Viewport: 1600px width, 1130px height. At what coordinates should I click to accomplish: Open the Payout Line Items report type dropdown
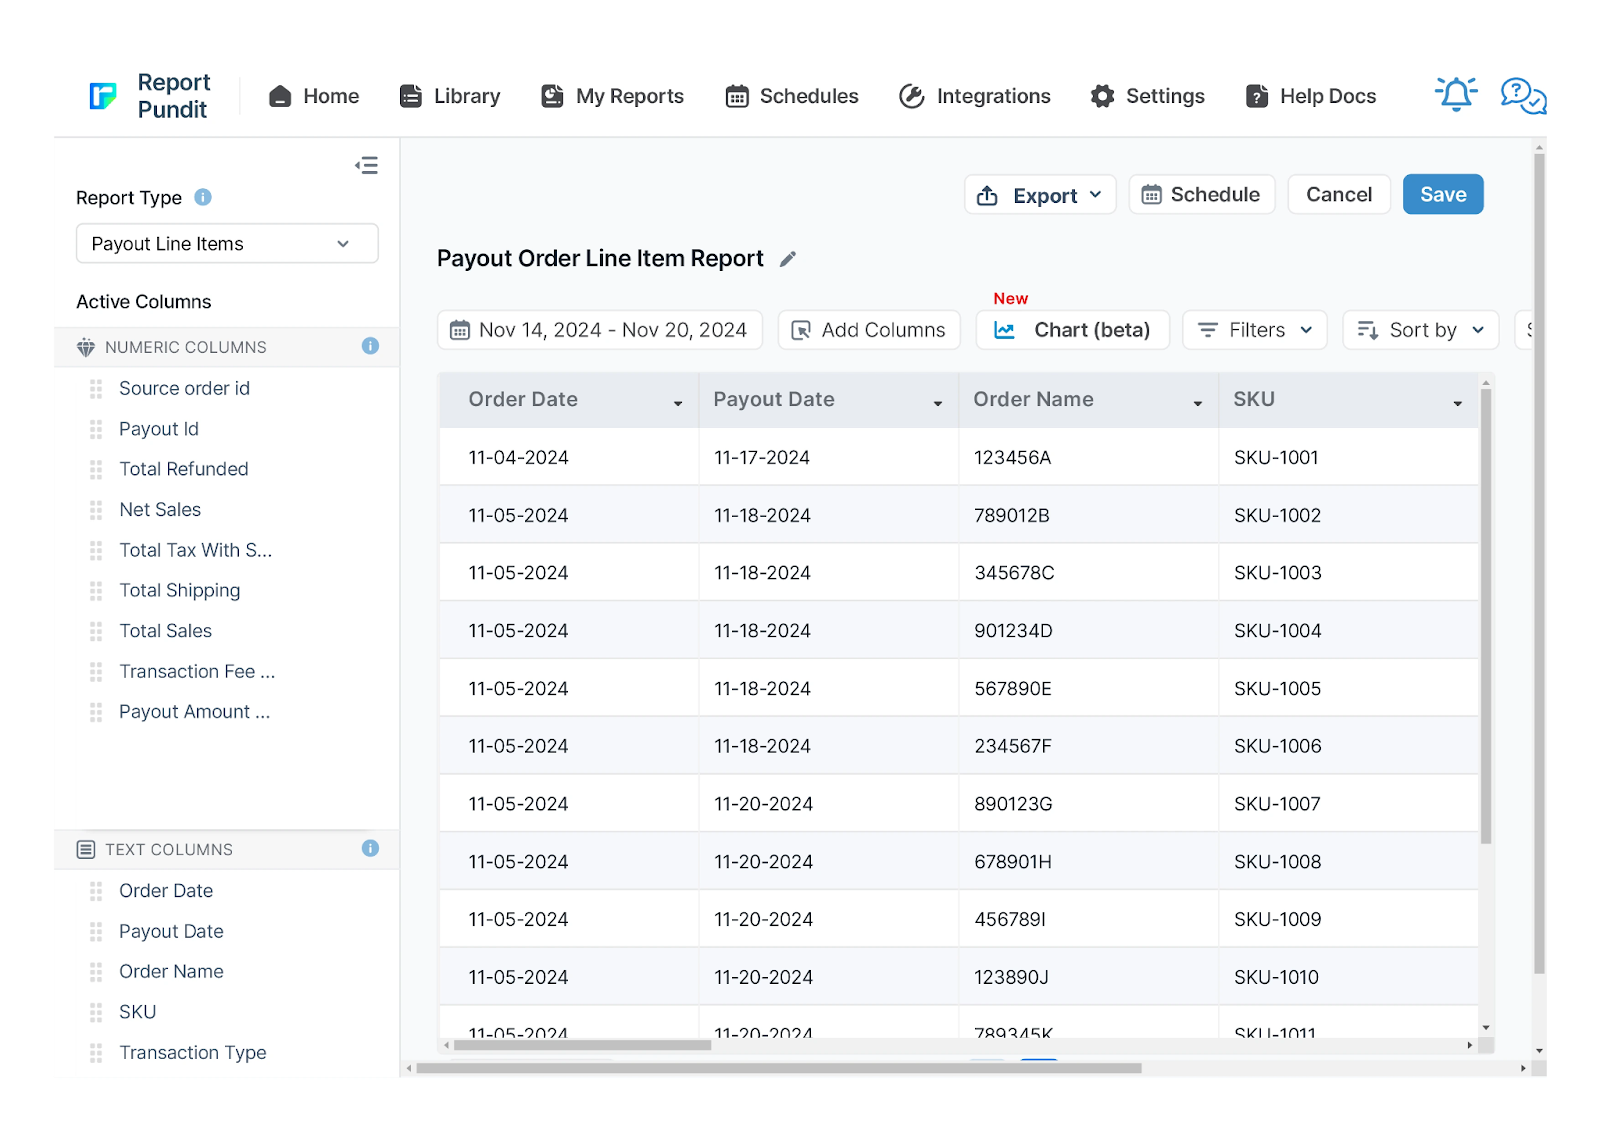(227, 243)
